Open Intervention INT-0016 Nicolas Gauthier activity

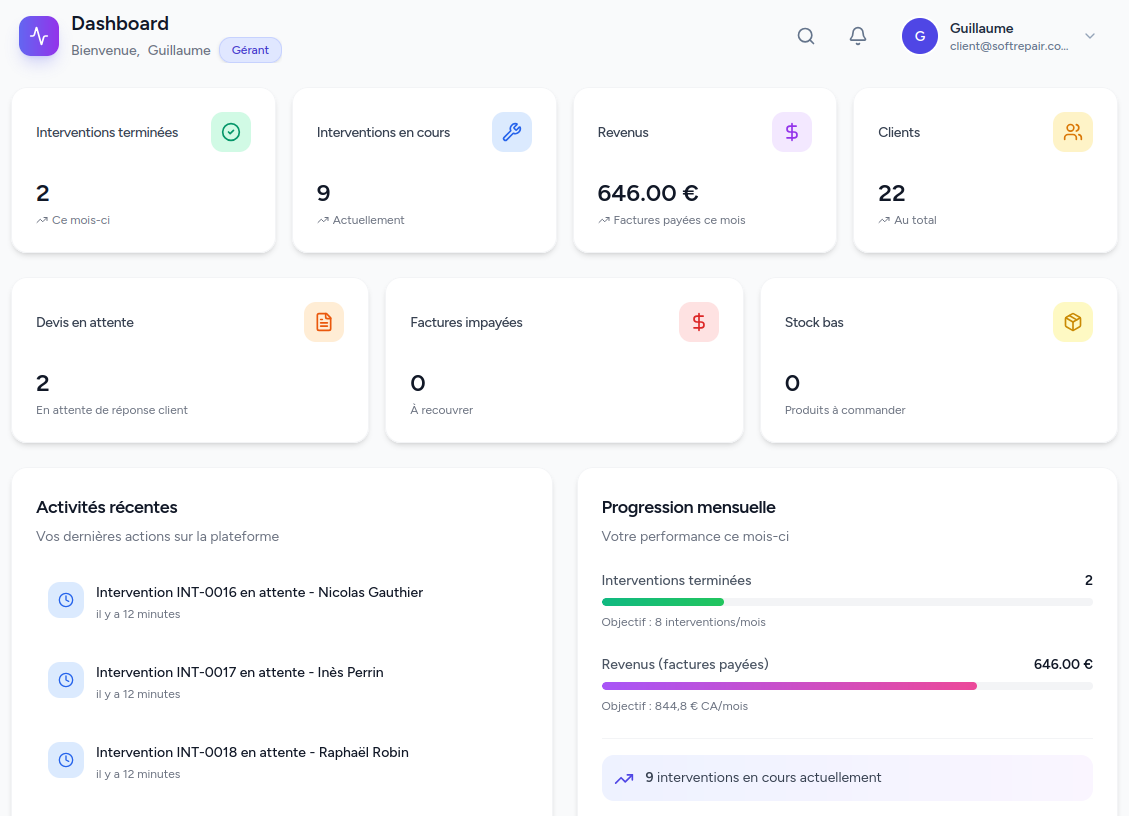click(x=259, y=592)
